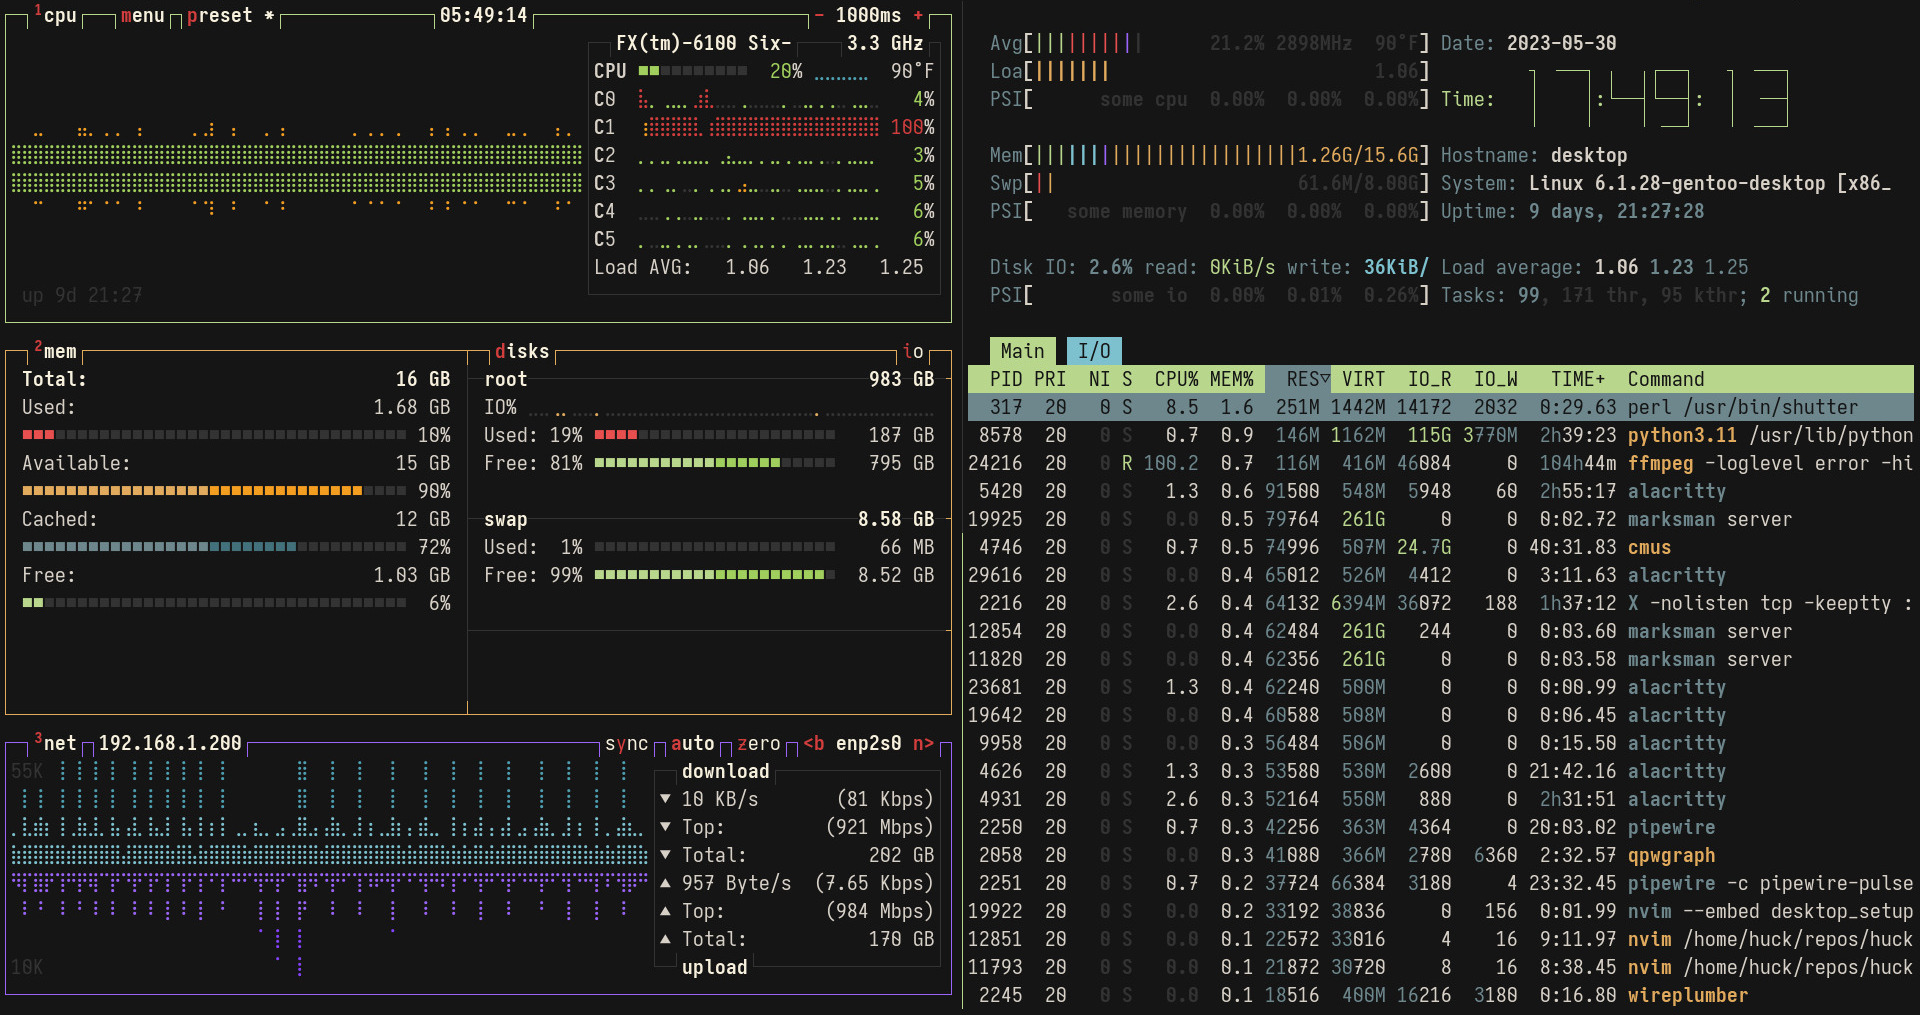This screenshot has width=1920, height=1015.
Task: Click the root disk Used 19% bar
Action: (x=715, y=435)
